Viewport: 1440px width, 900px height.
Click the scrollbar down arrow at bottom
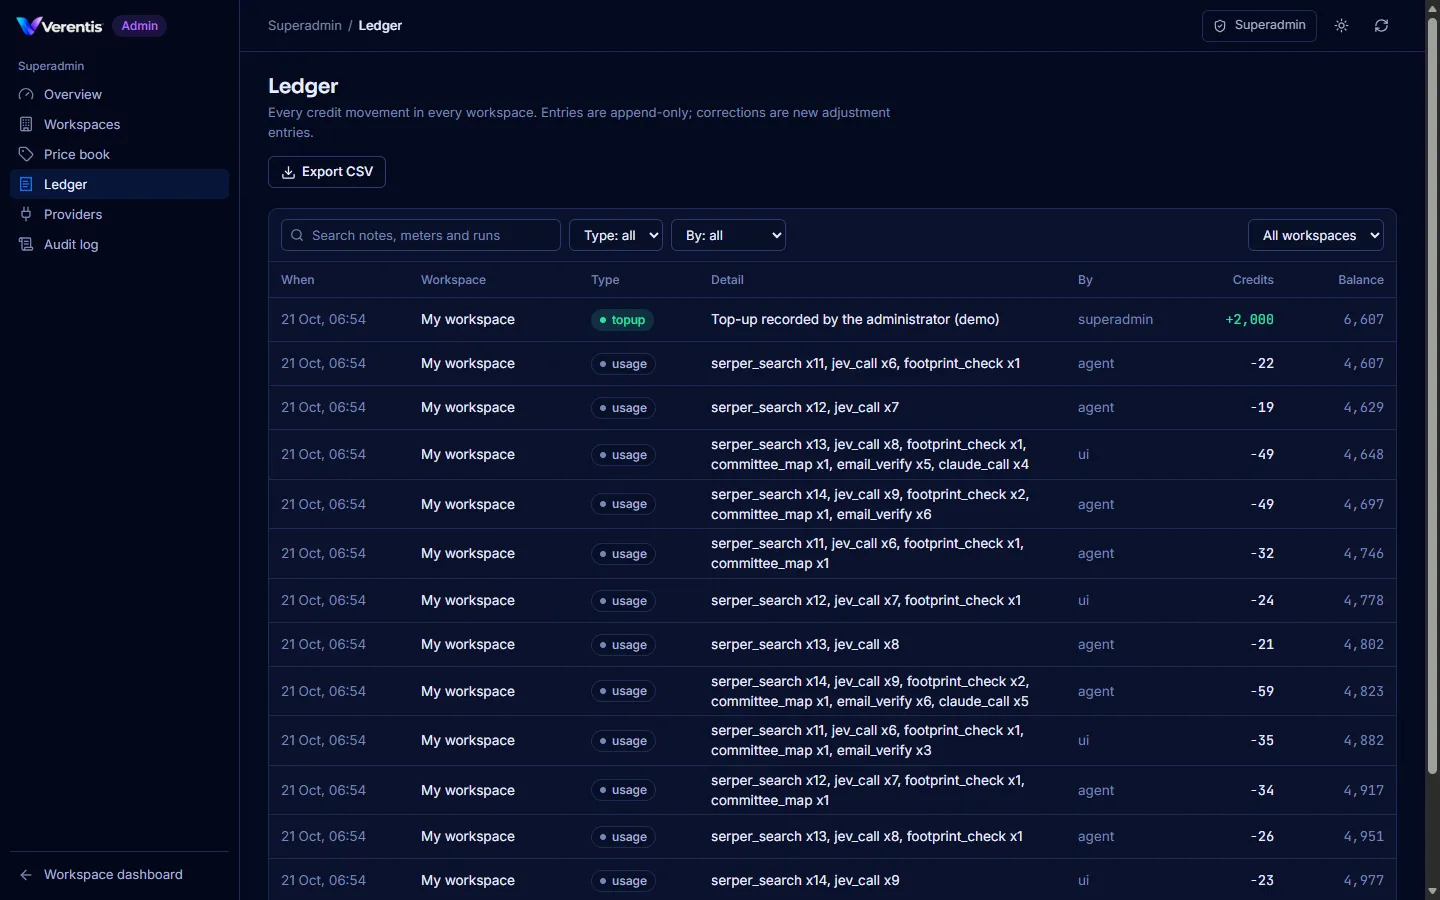1432,891
